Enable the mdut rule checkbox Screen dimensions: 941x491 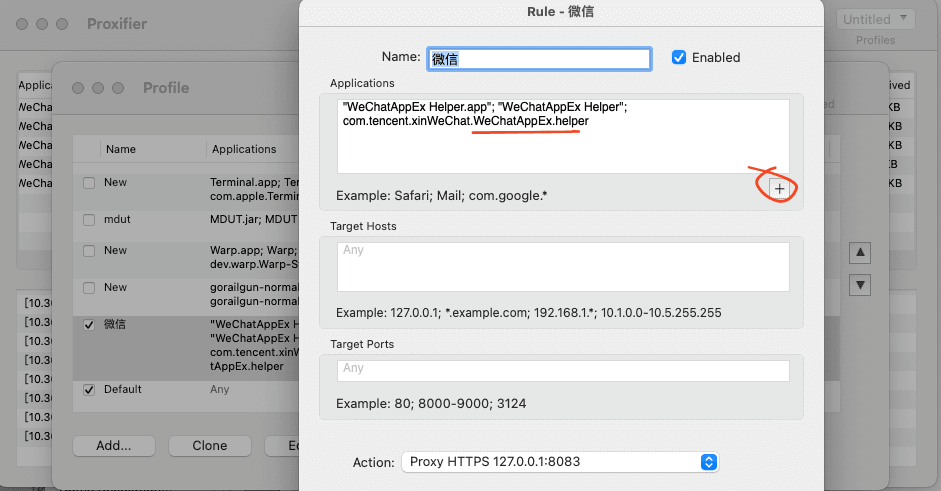[89, 220]
